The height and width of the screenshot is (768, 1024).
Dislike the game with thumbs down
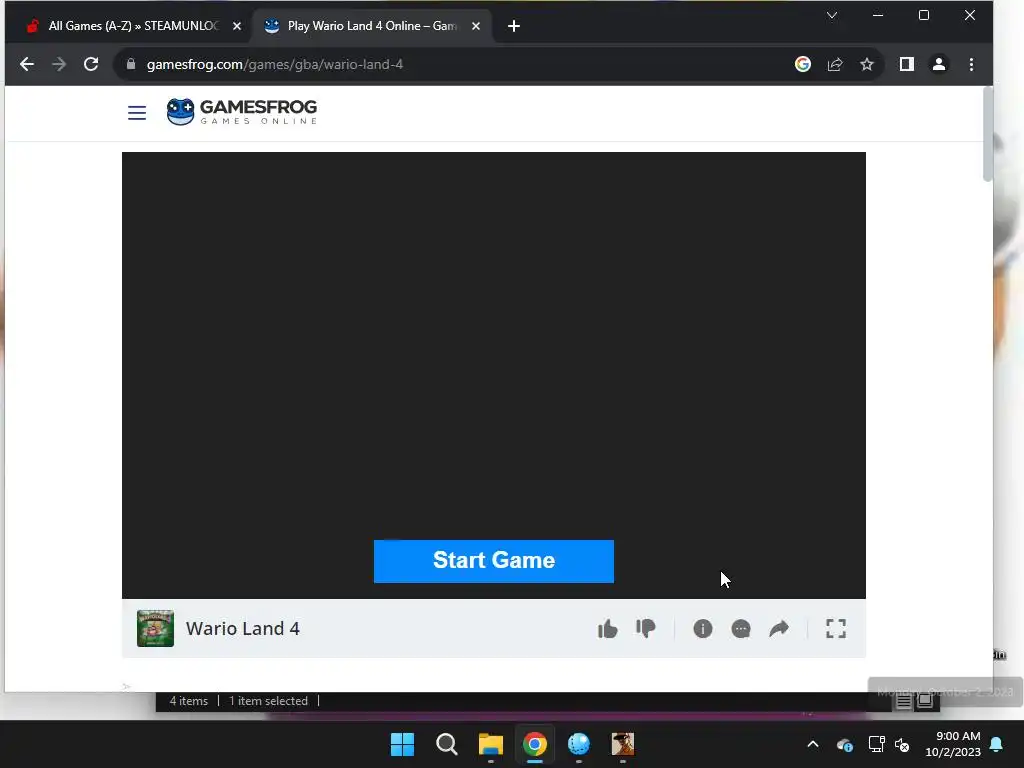click(645, 628)
